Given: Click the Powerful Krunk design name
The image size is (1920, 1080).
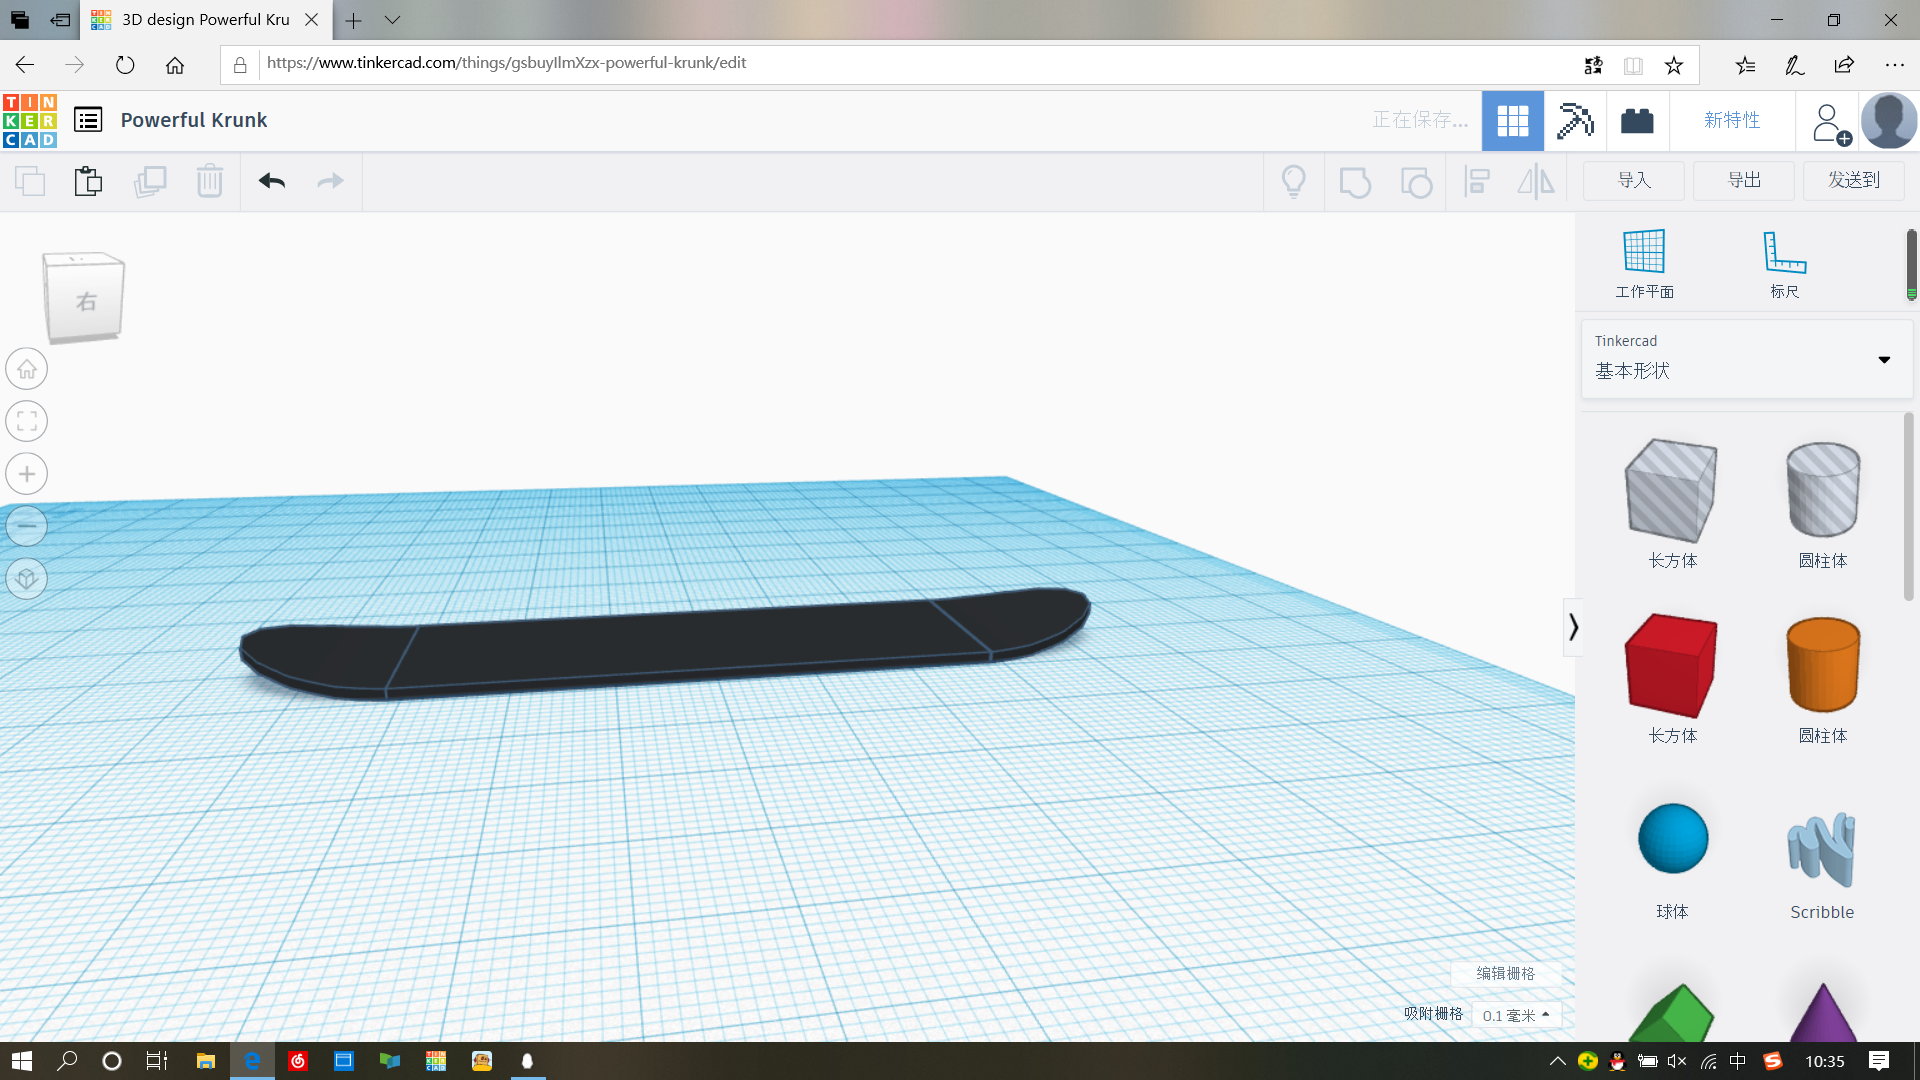Looking at the screenshot, I should [x=194, y=120].
